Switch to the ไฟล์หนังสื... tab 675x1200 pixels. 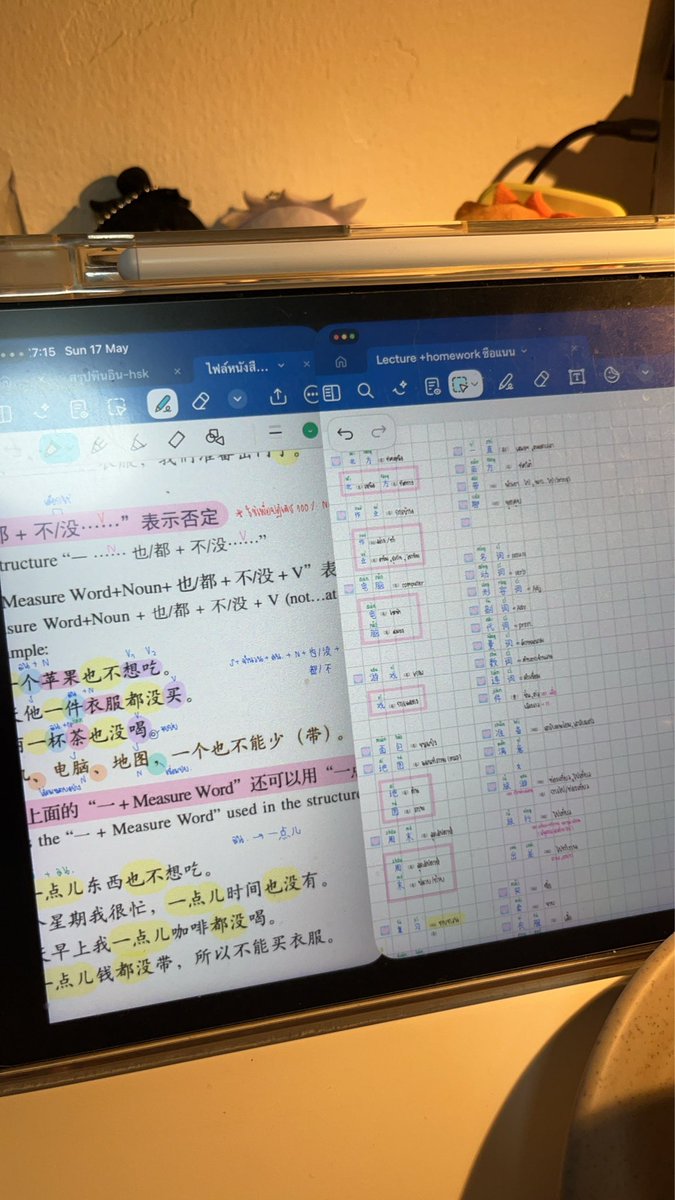pyautogui.click(x=236, y=367)
